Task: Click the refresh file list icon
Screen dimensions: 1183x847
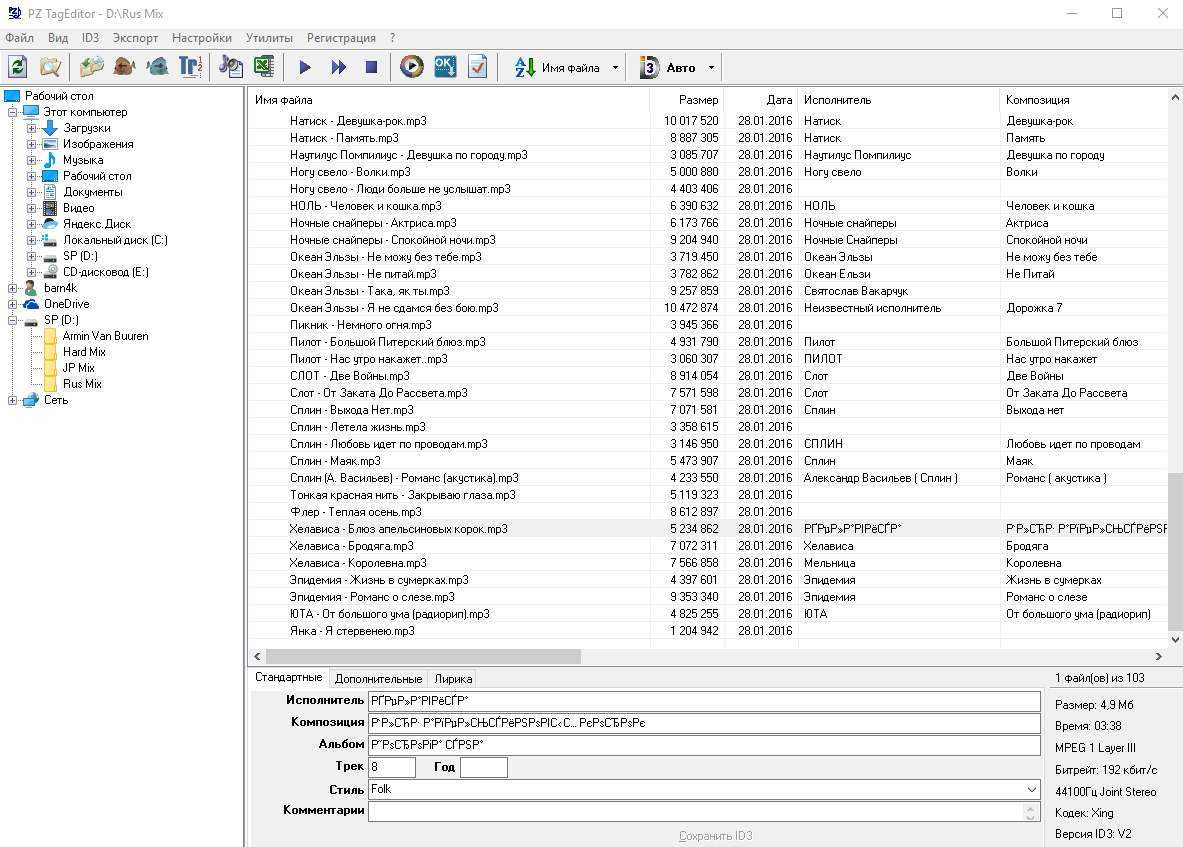Action: pos(18,67)
